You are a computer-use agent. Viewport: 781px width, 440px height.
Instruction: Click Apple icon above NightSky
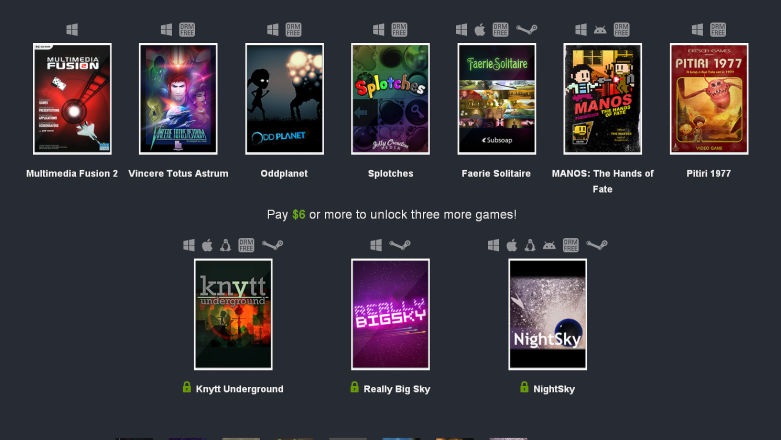pyautogui.click(x=512, y=245)
